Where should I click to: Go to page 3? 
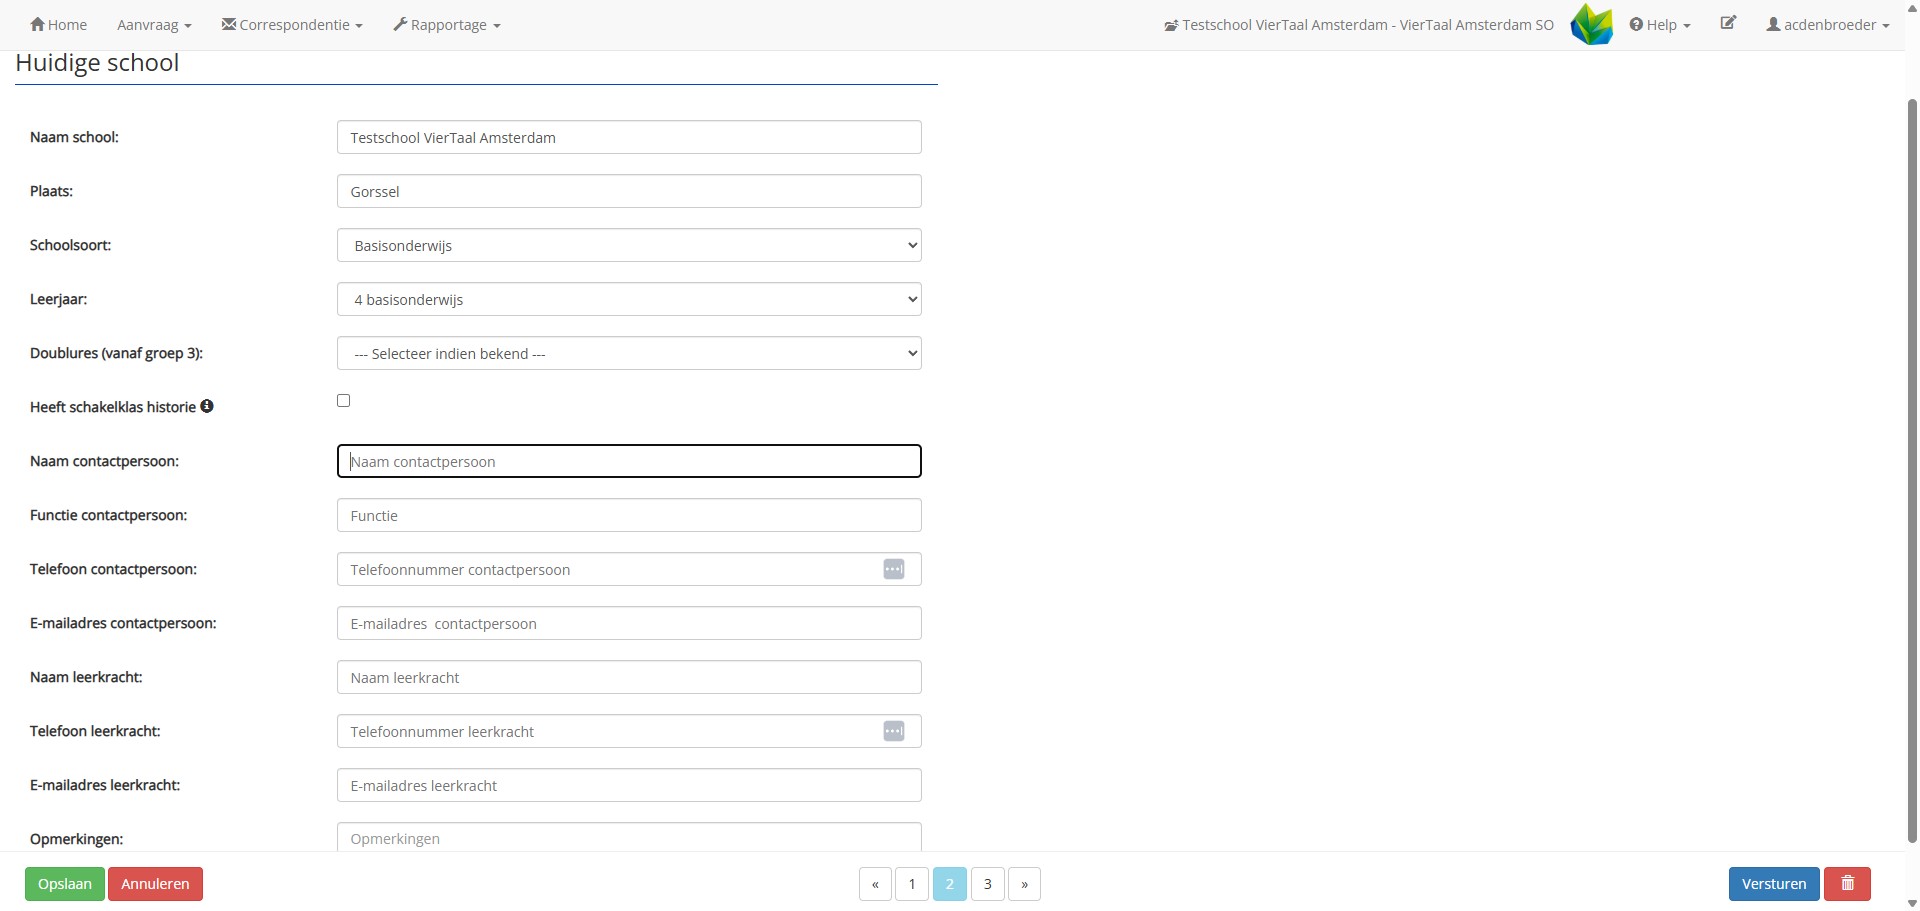pyautogui.click(x=988, y=884)
